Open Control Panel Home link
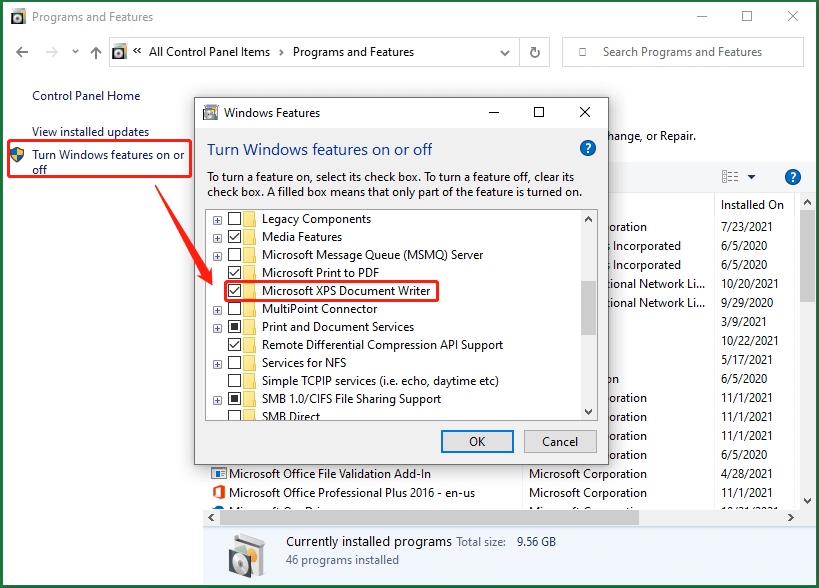The height and width of the screenshot is (588, 819). pyautogui.click(x=86, y=96)
